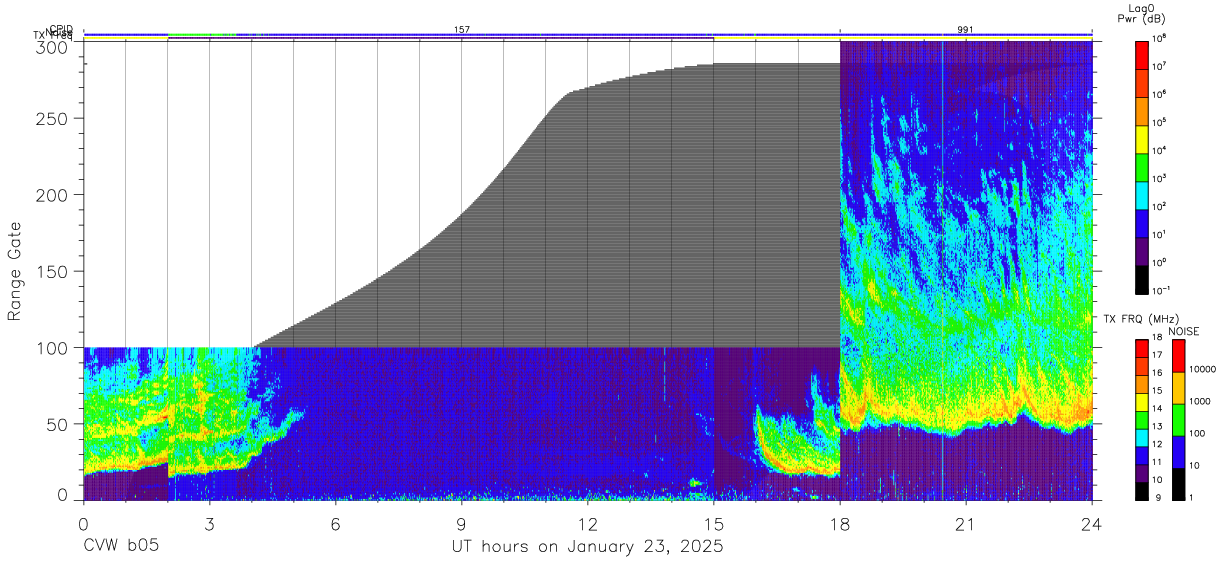Click the NOISE colorbar label '10000'
The height and width of the screenshot is (567, 1228).
point(1204,370)
